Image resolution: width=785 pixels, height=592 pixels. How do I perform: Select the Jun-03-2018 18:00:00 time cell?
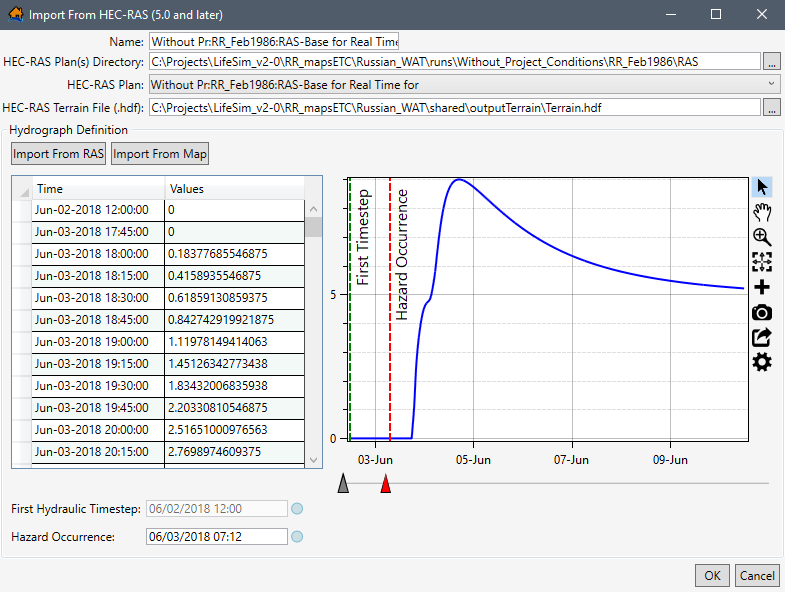pos(98,254)
